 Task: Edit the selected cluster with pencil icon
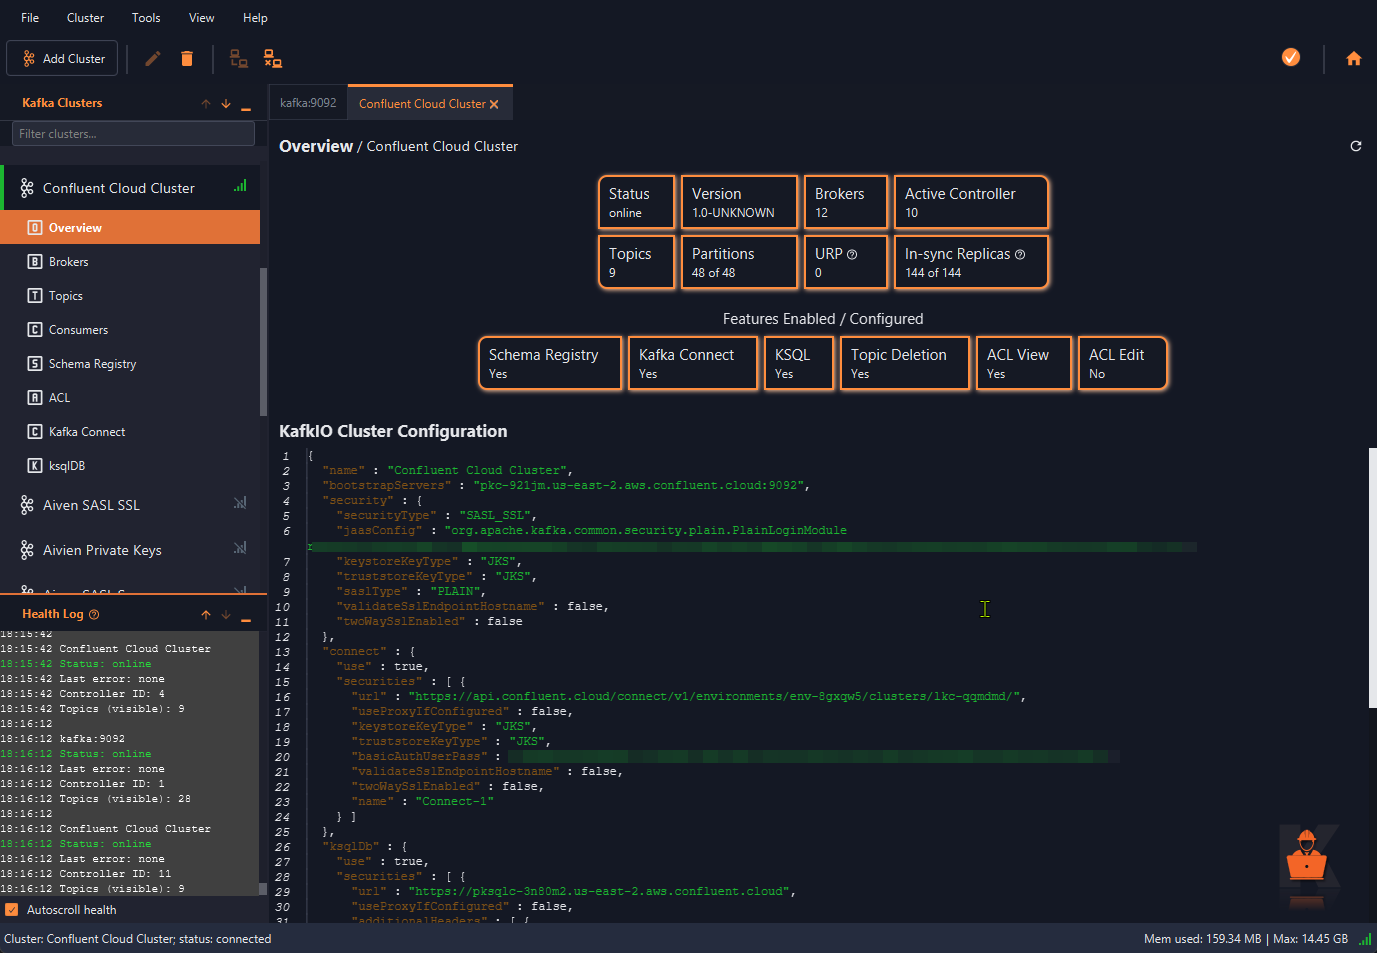(x=153, y=58)
